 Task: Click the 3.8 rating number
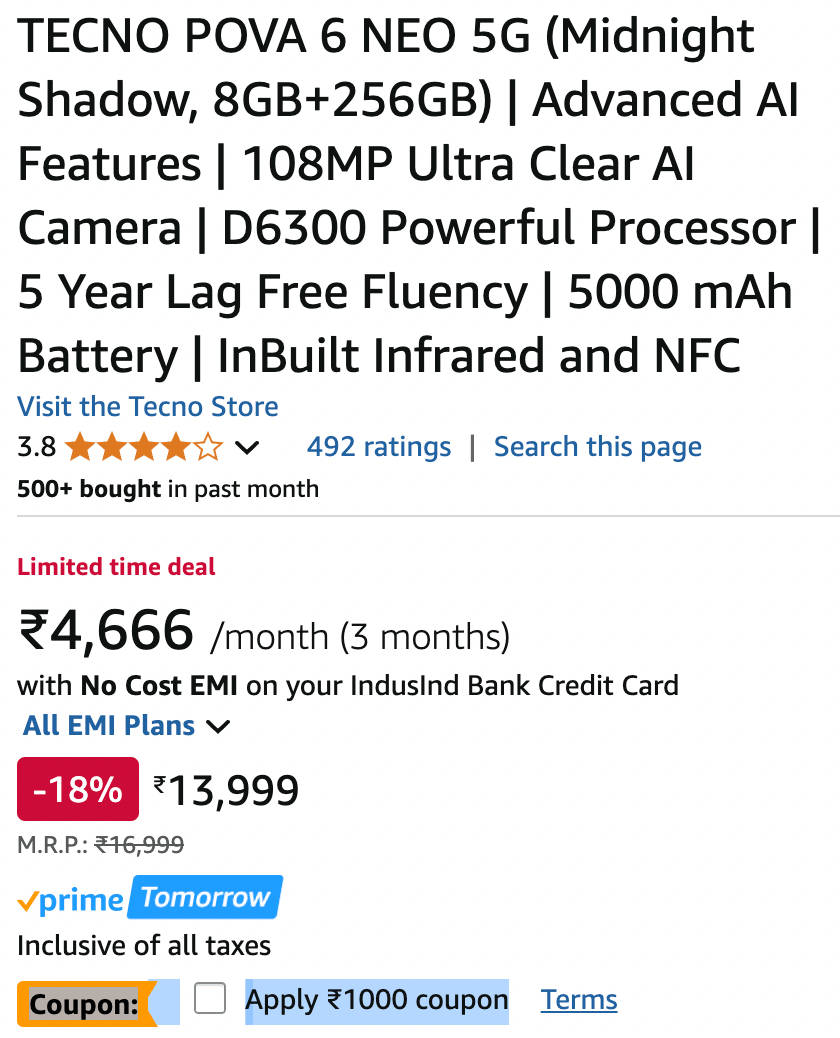37,447
